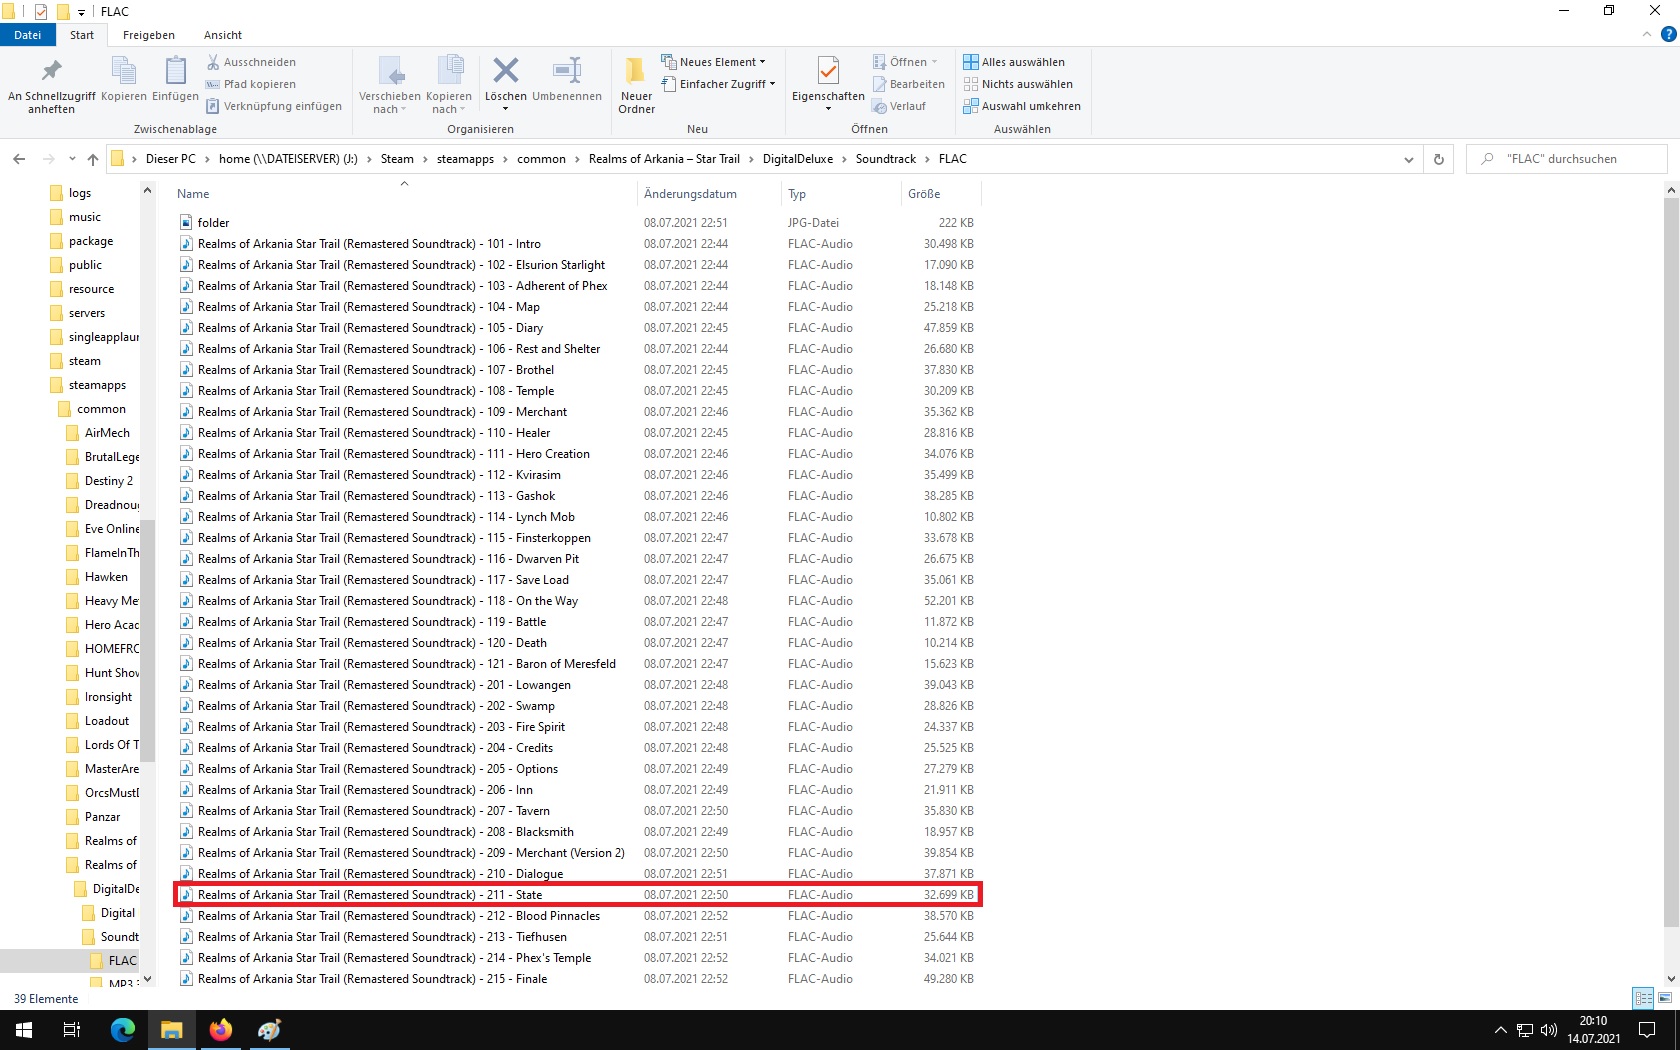This screenshot has height=1050, width=1680.
Task: Click Nichts auswählen
Action: pyautogui.click(x=1018, y=84)
